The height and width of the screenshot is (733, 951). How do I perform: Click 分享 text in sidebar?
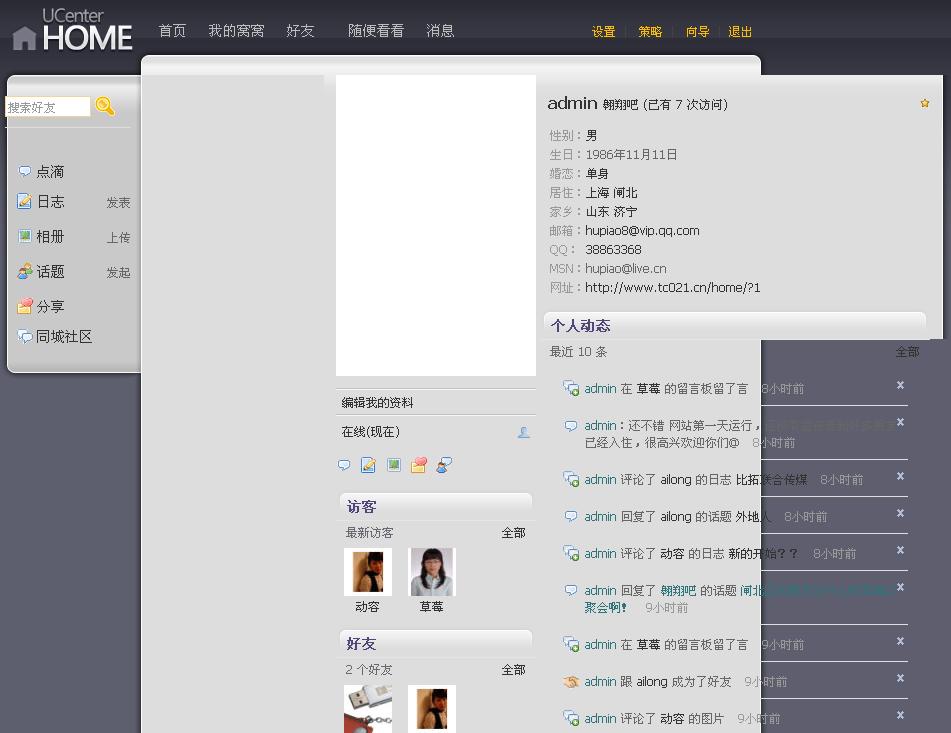click(x=50, y=306)
